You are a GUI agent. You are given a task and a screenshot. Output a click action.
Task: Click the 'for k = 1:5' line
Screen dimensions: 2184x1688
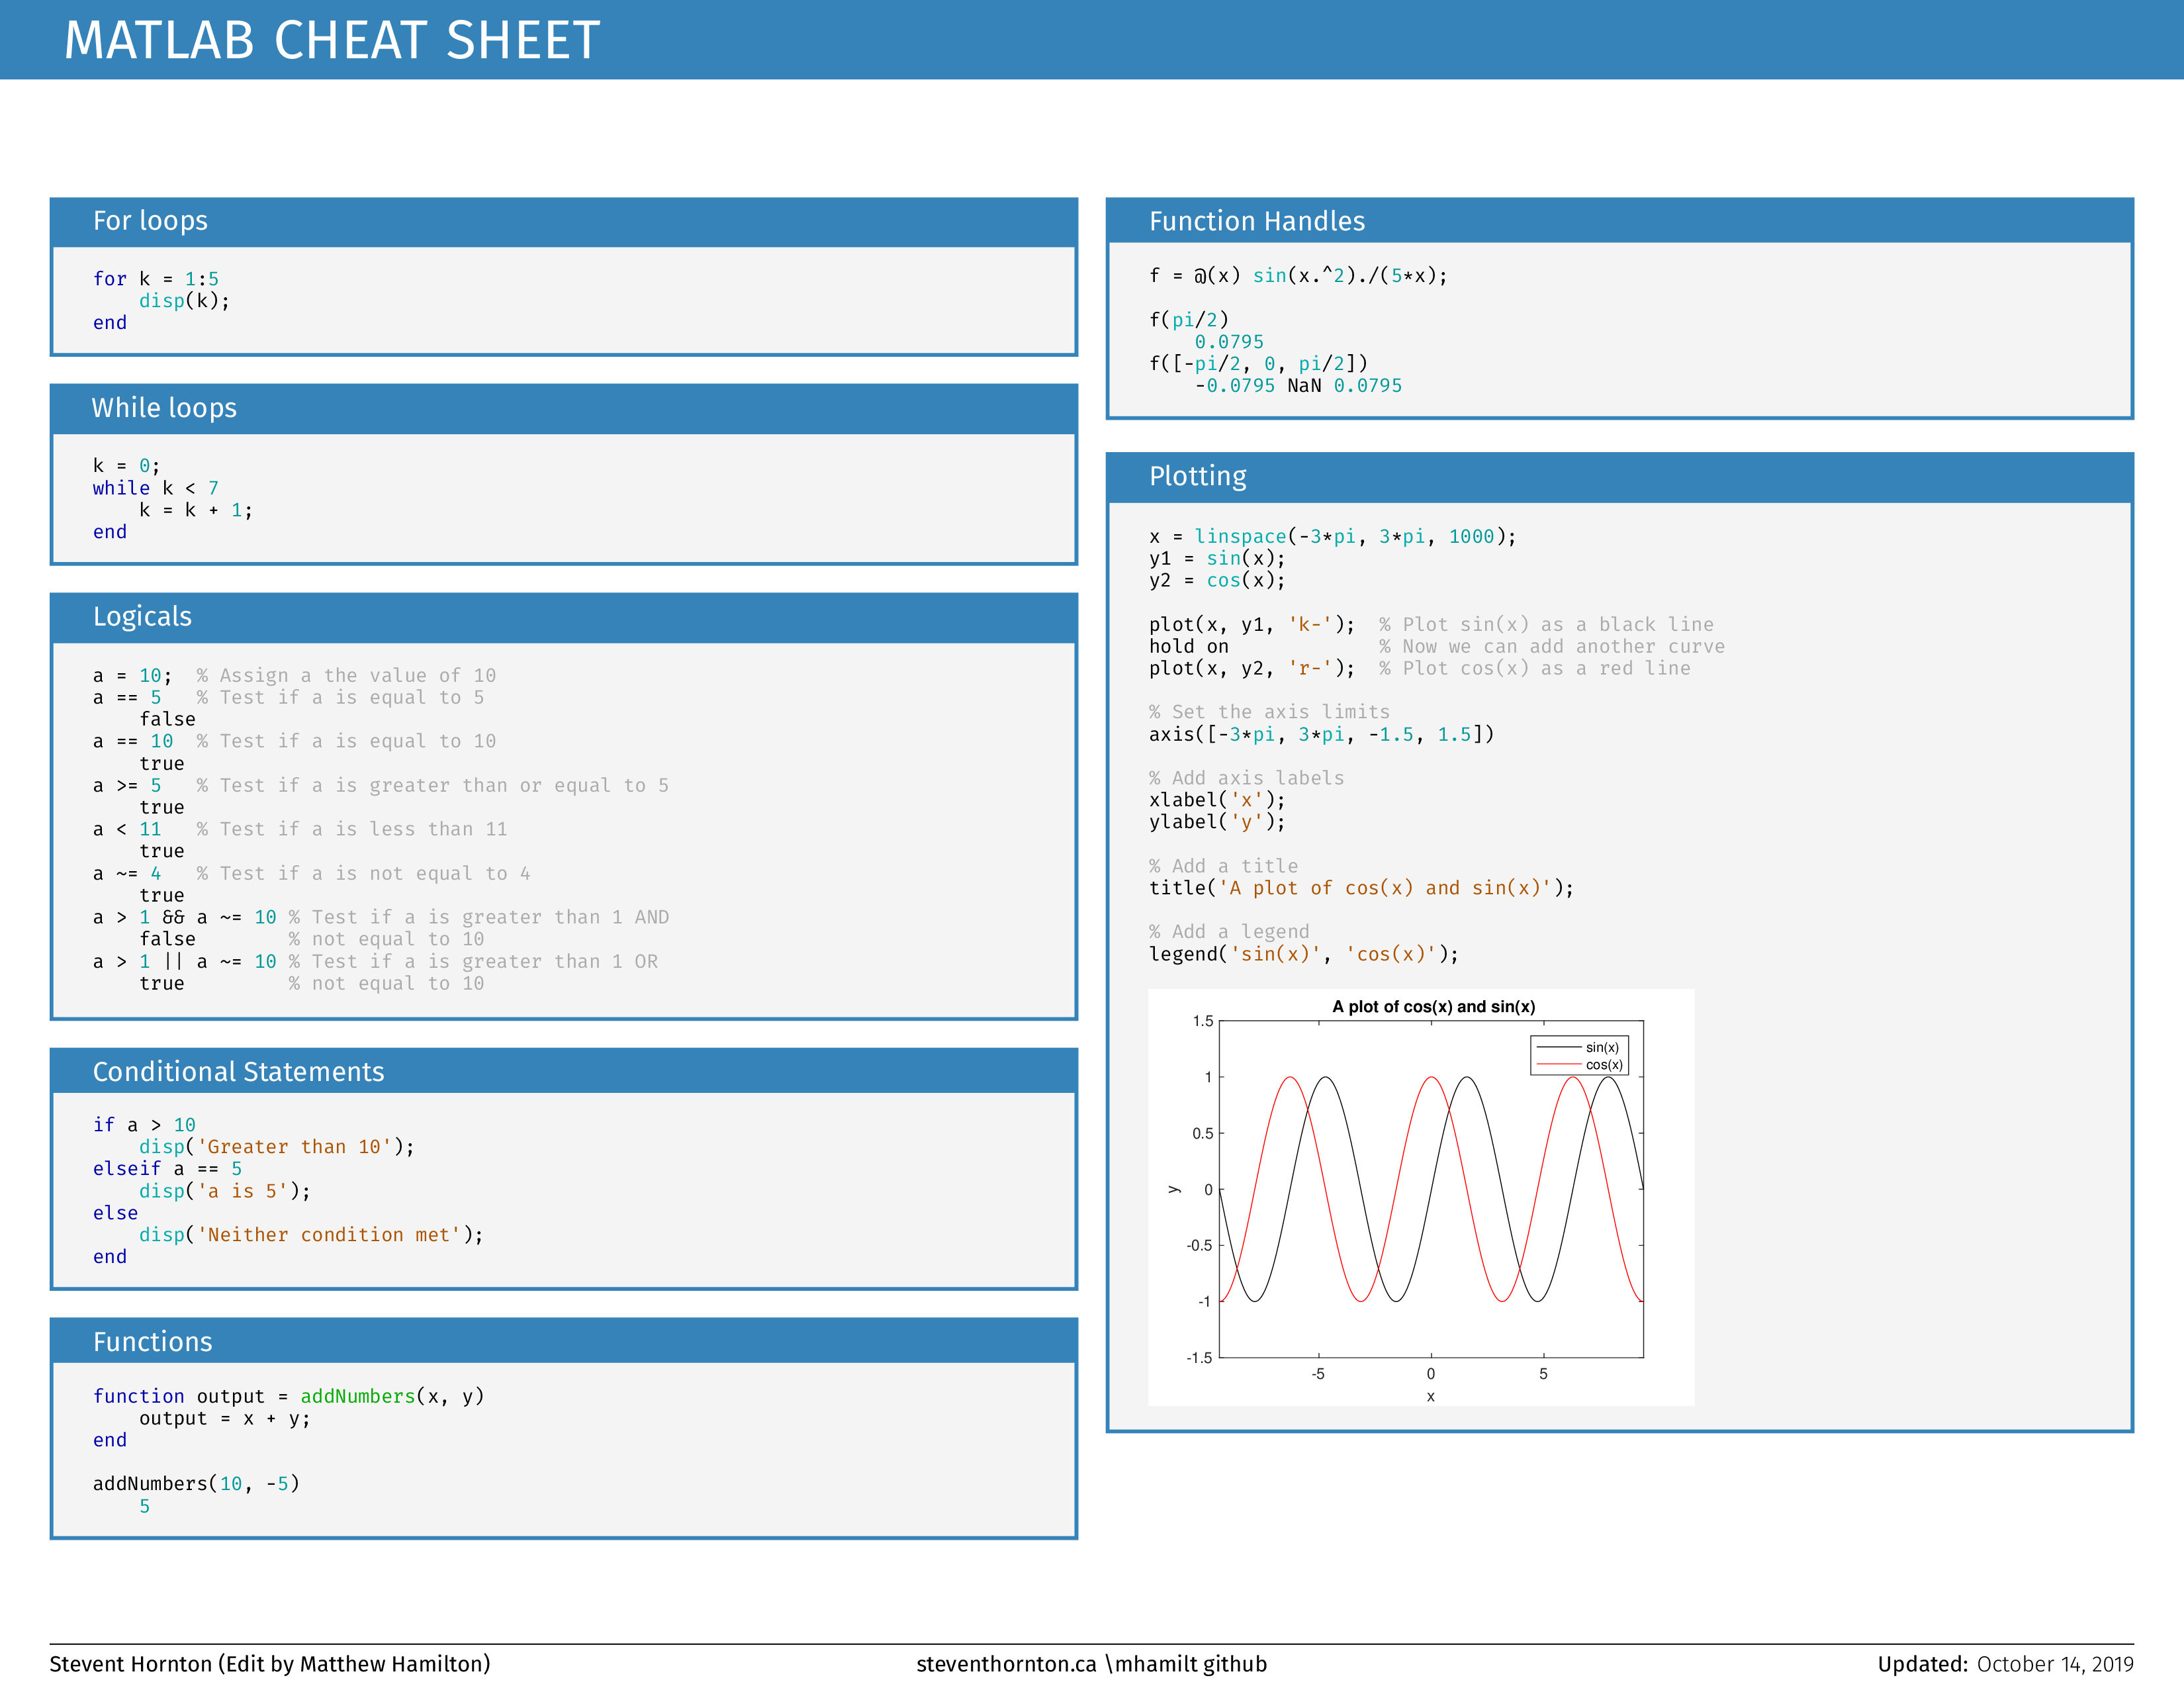point(156,279)
